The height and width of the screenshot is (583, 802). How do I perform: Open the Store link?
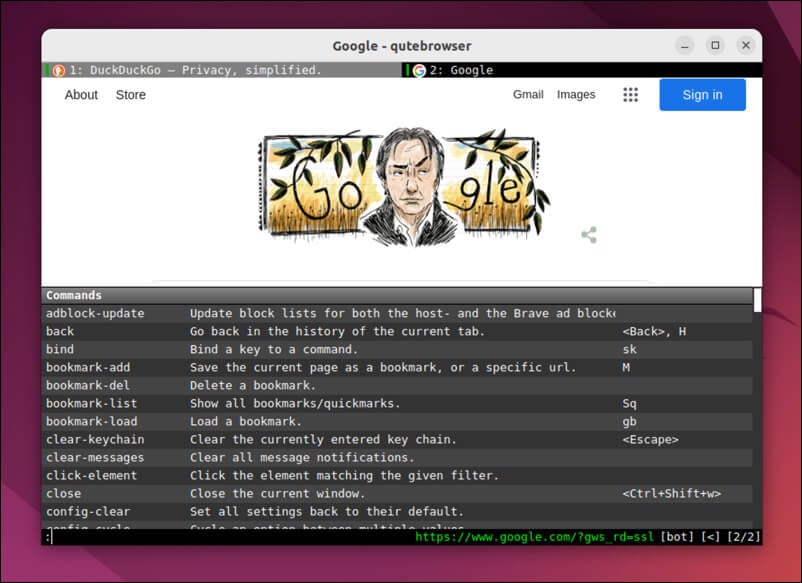click(x=131, y=95)
